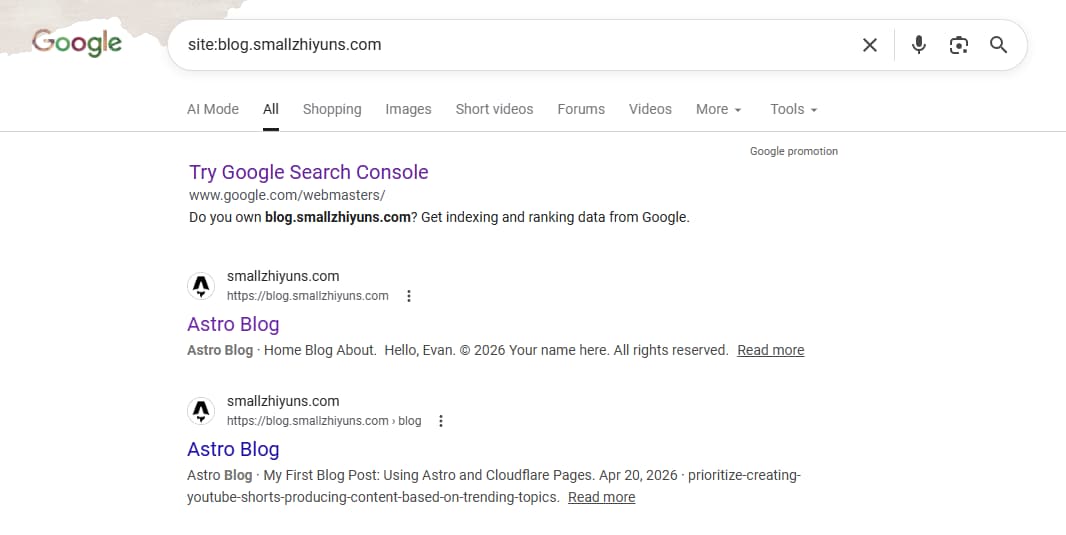The image size is (1066, 535).
Task: Click Astro favicon of second result
Action: click(202, 411)
